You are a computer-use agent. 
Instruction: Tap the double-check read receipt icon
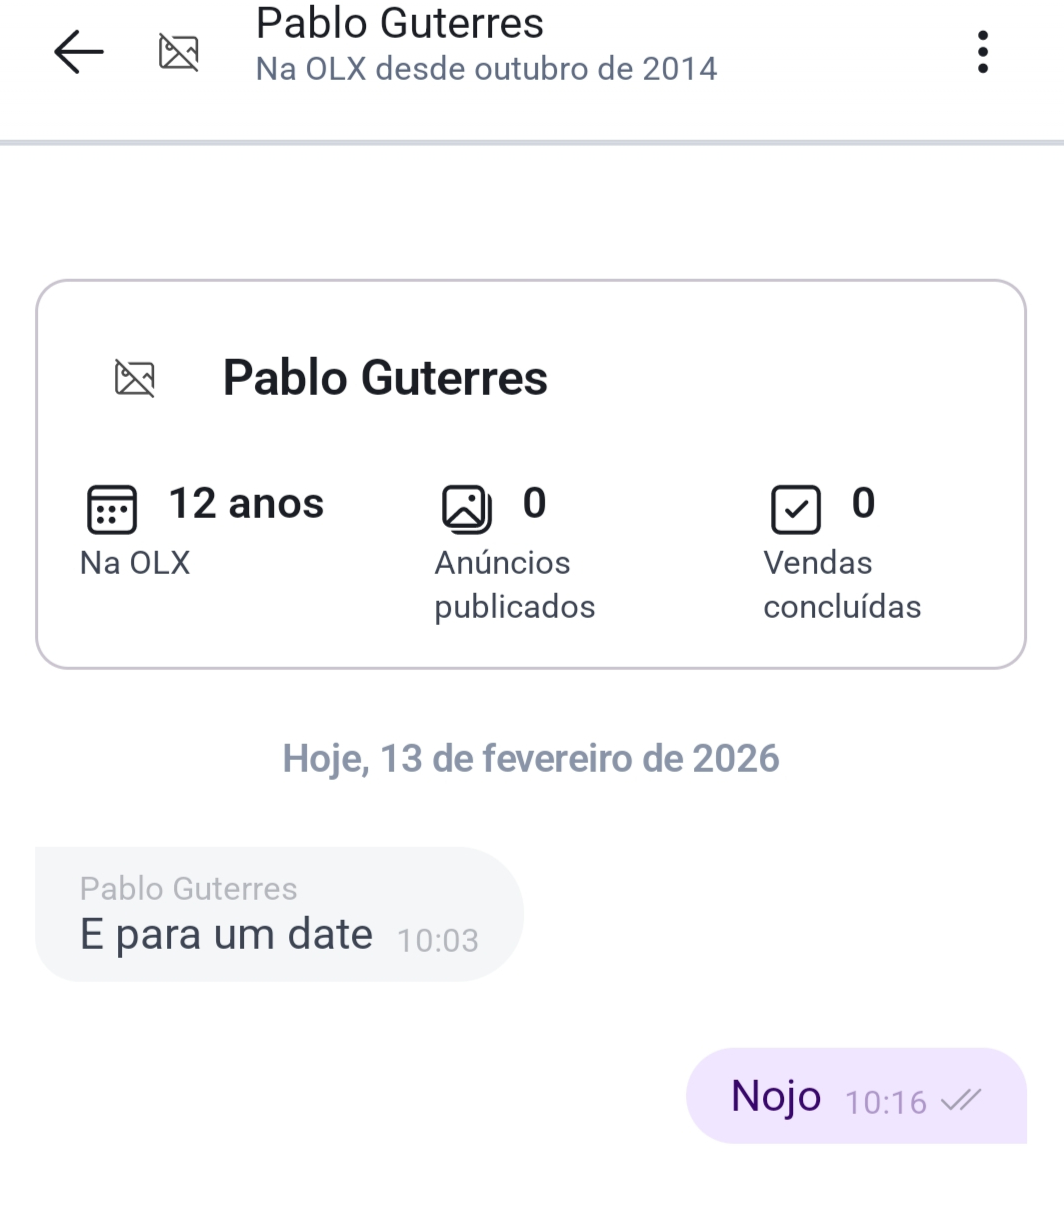click(x=962, y=1100)
